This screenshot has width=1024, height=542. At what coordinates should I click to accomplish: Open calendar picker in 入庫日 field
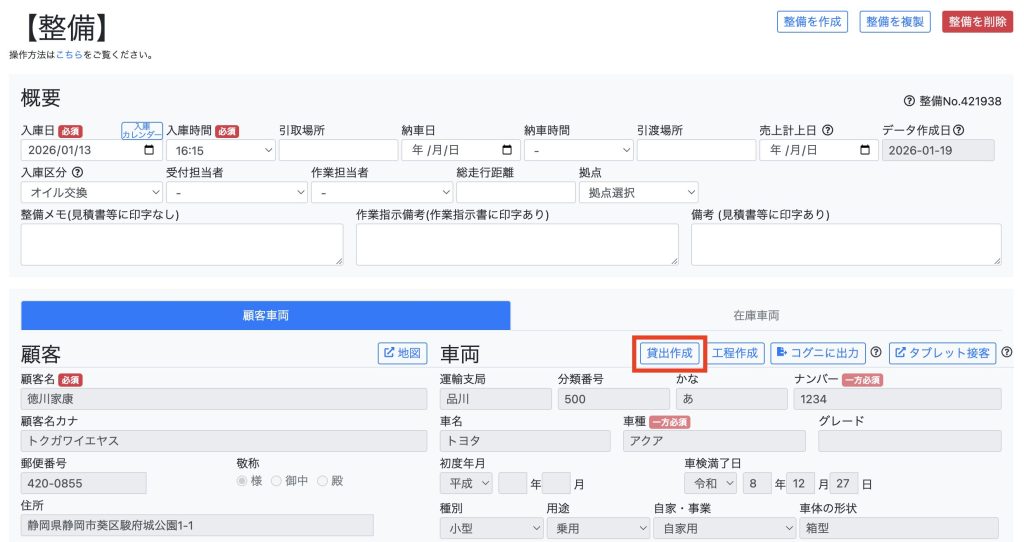(150, 150)
